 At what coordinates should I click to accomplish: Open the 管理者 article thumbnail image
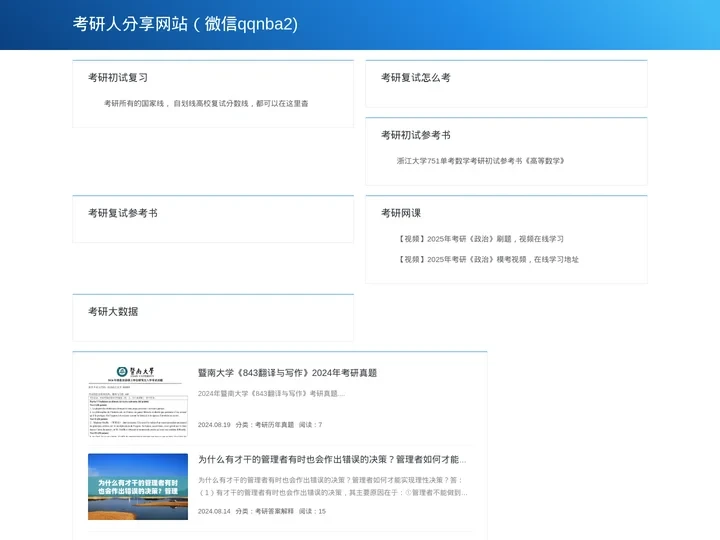coord(138,487)
